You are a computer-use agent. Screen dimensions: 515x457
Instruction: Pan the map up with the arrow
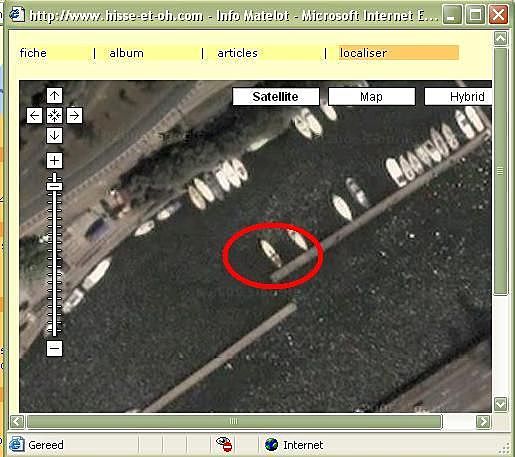tap(54, 96)
